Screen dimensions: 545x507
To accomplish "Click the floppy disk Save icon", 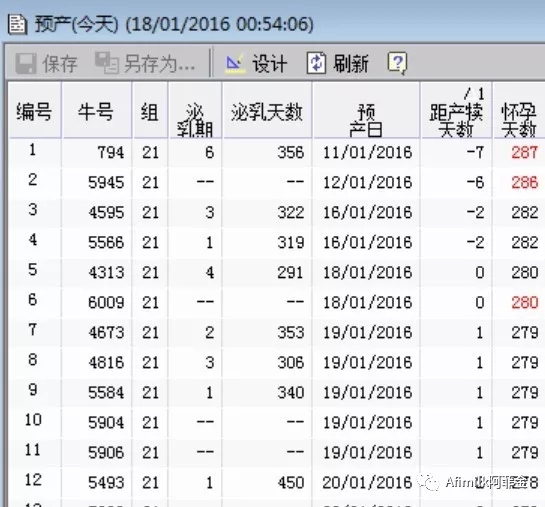I will [x=26, y=63].
